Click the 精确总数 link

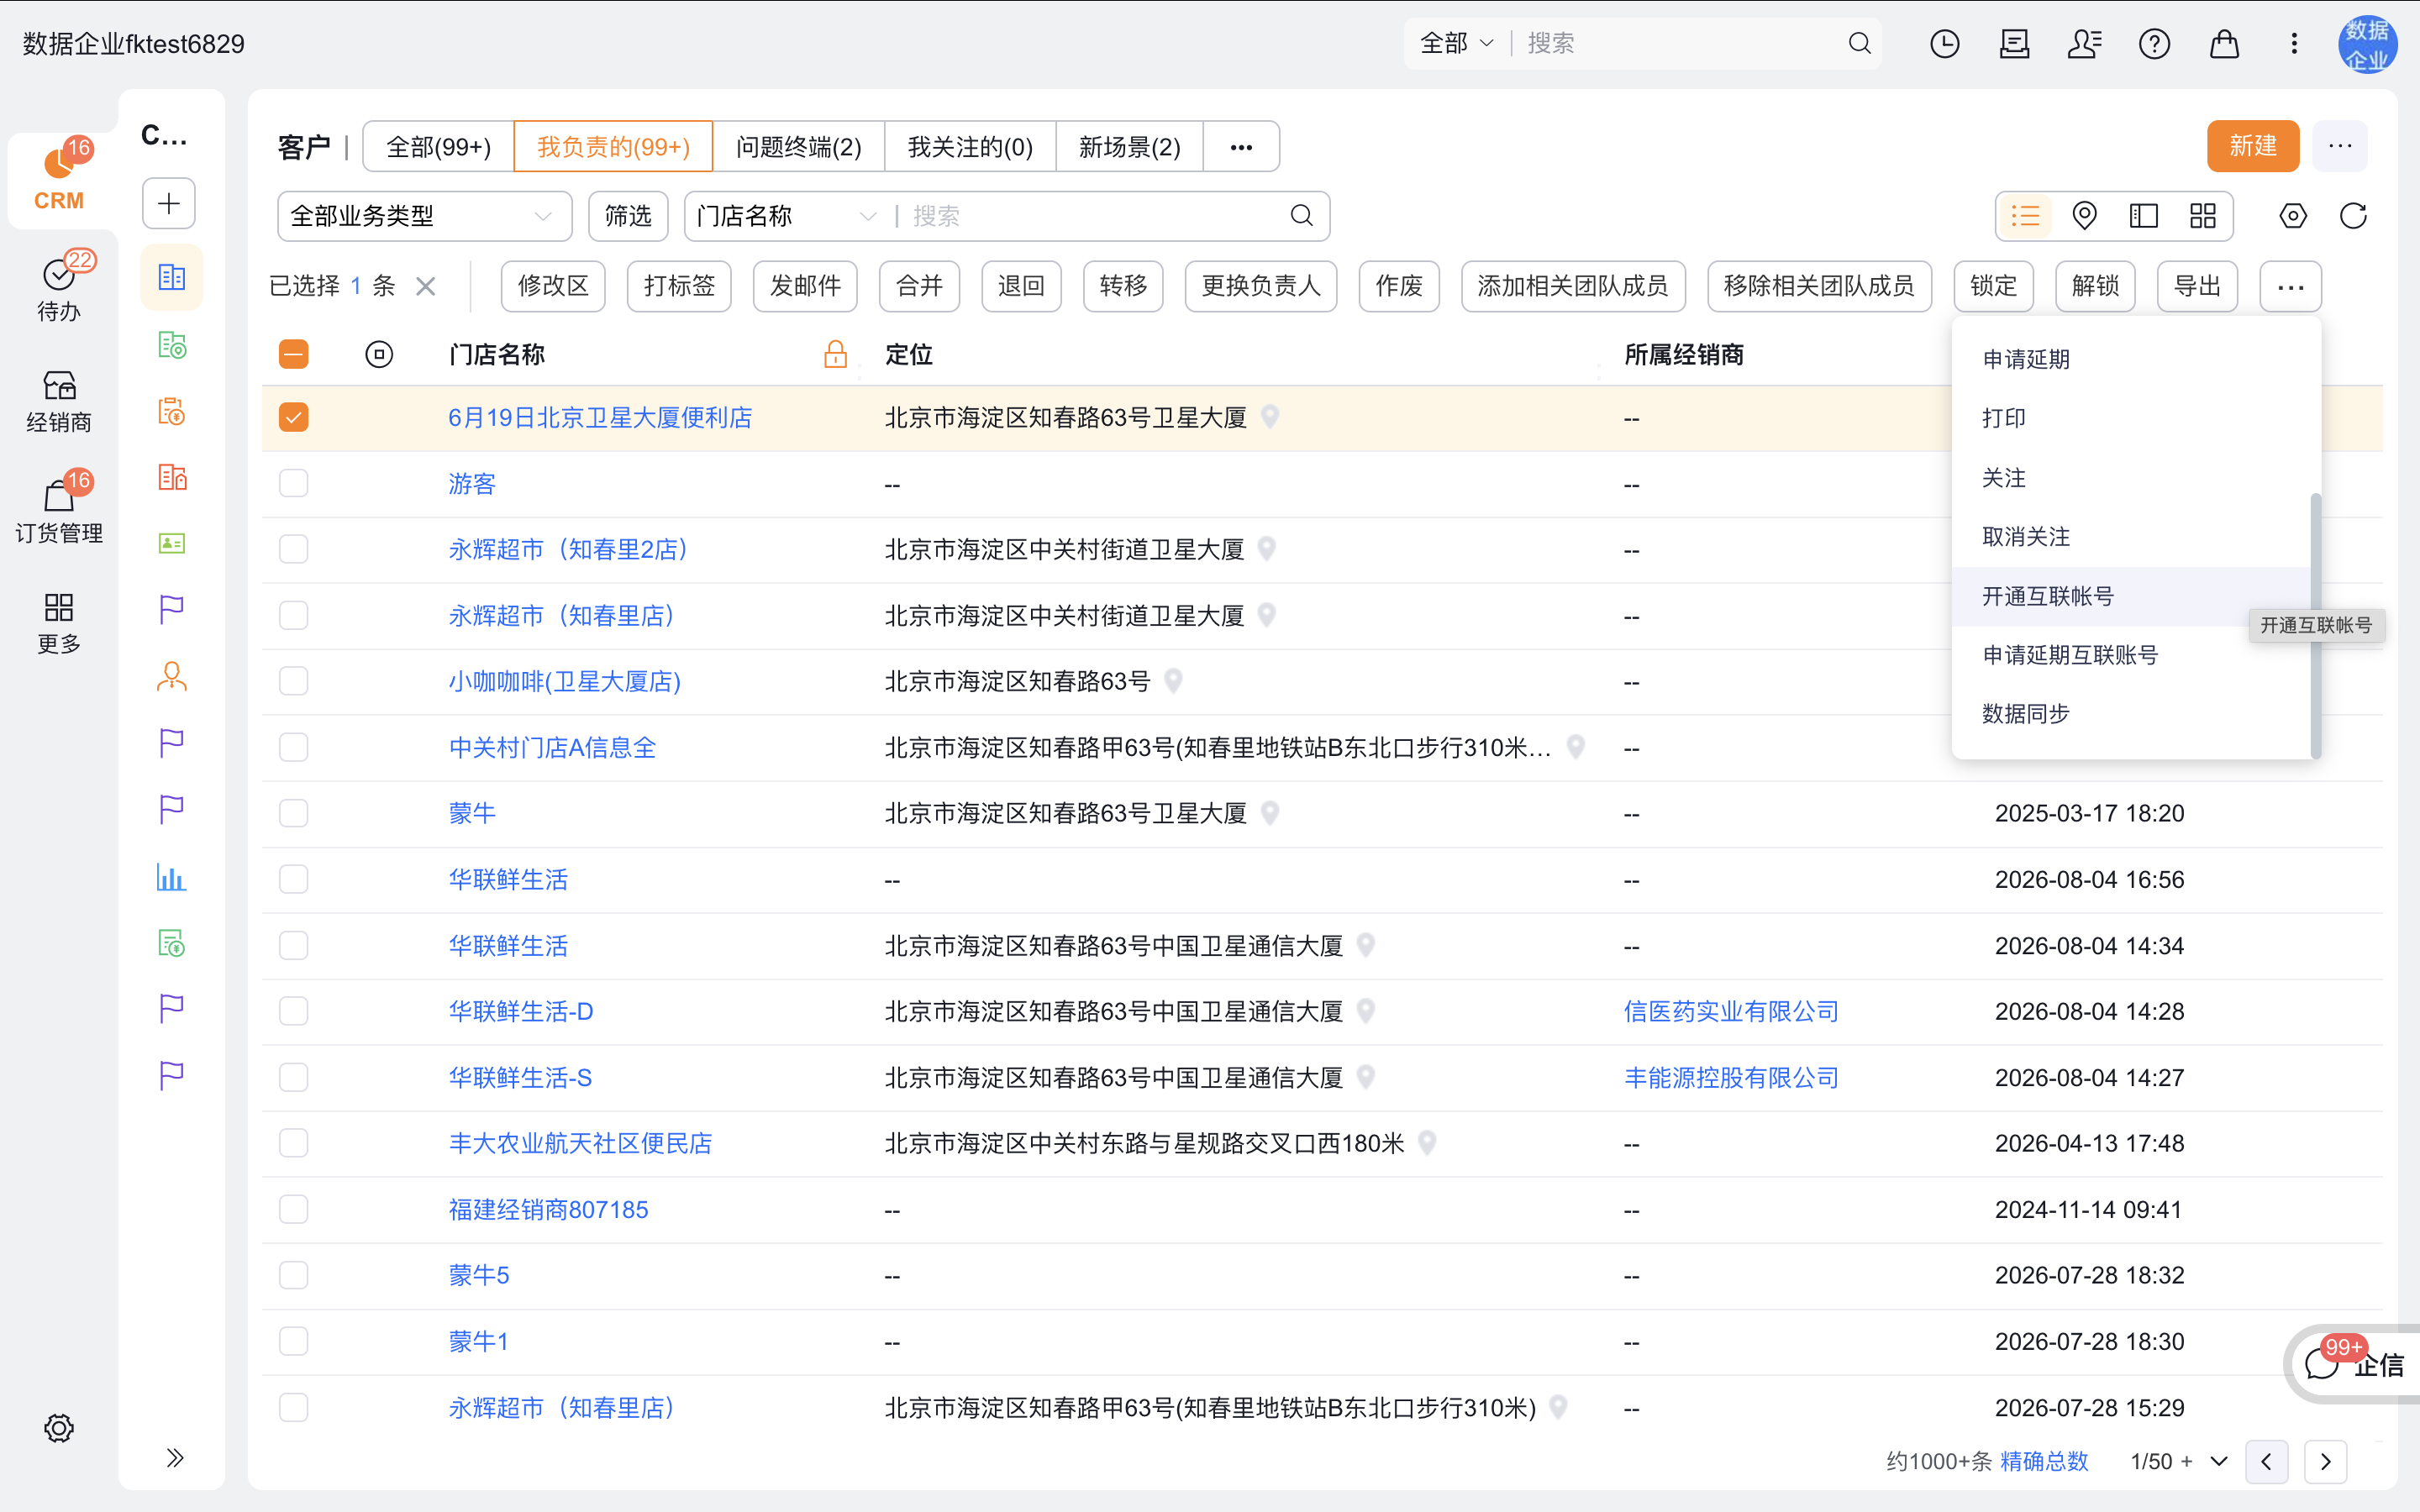(2044, 1461)
